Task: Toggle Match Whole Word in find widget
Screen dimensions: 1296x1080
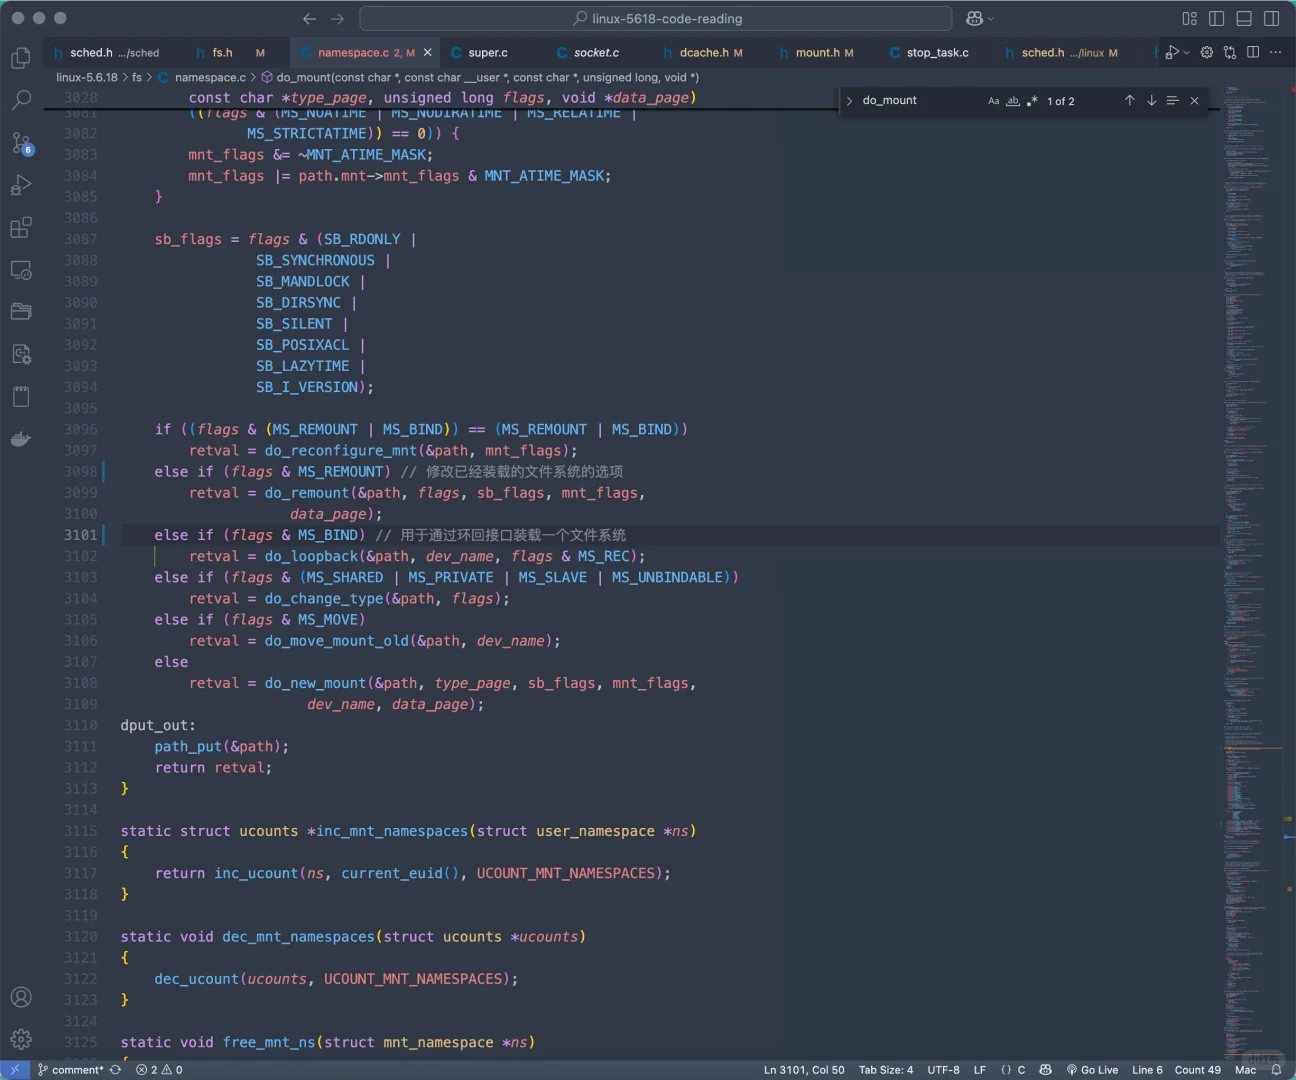Action: [1013, 101]
